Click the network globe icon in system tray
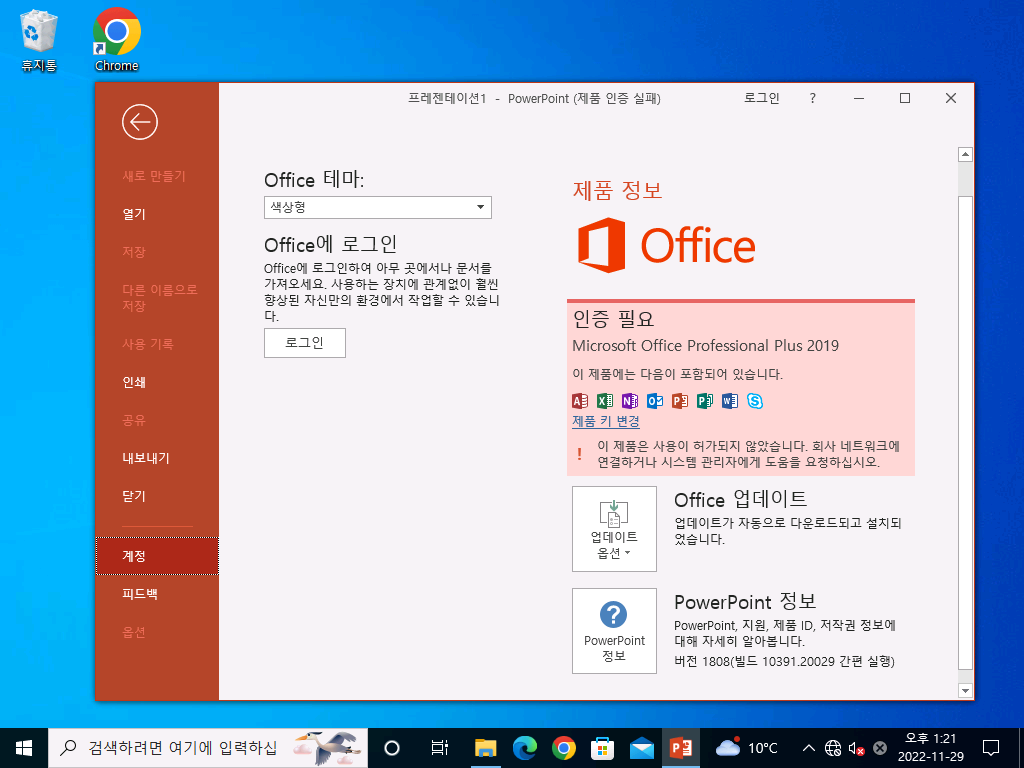This screenshot has height=768, width=1024. click(x=833, y=748)
